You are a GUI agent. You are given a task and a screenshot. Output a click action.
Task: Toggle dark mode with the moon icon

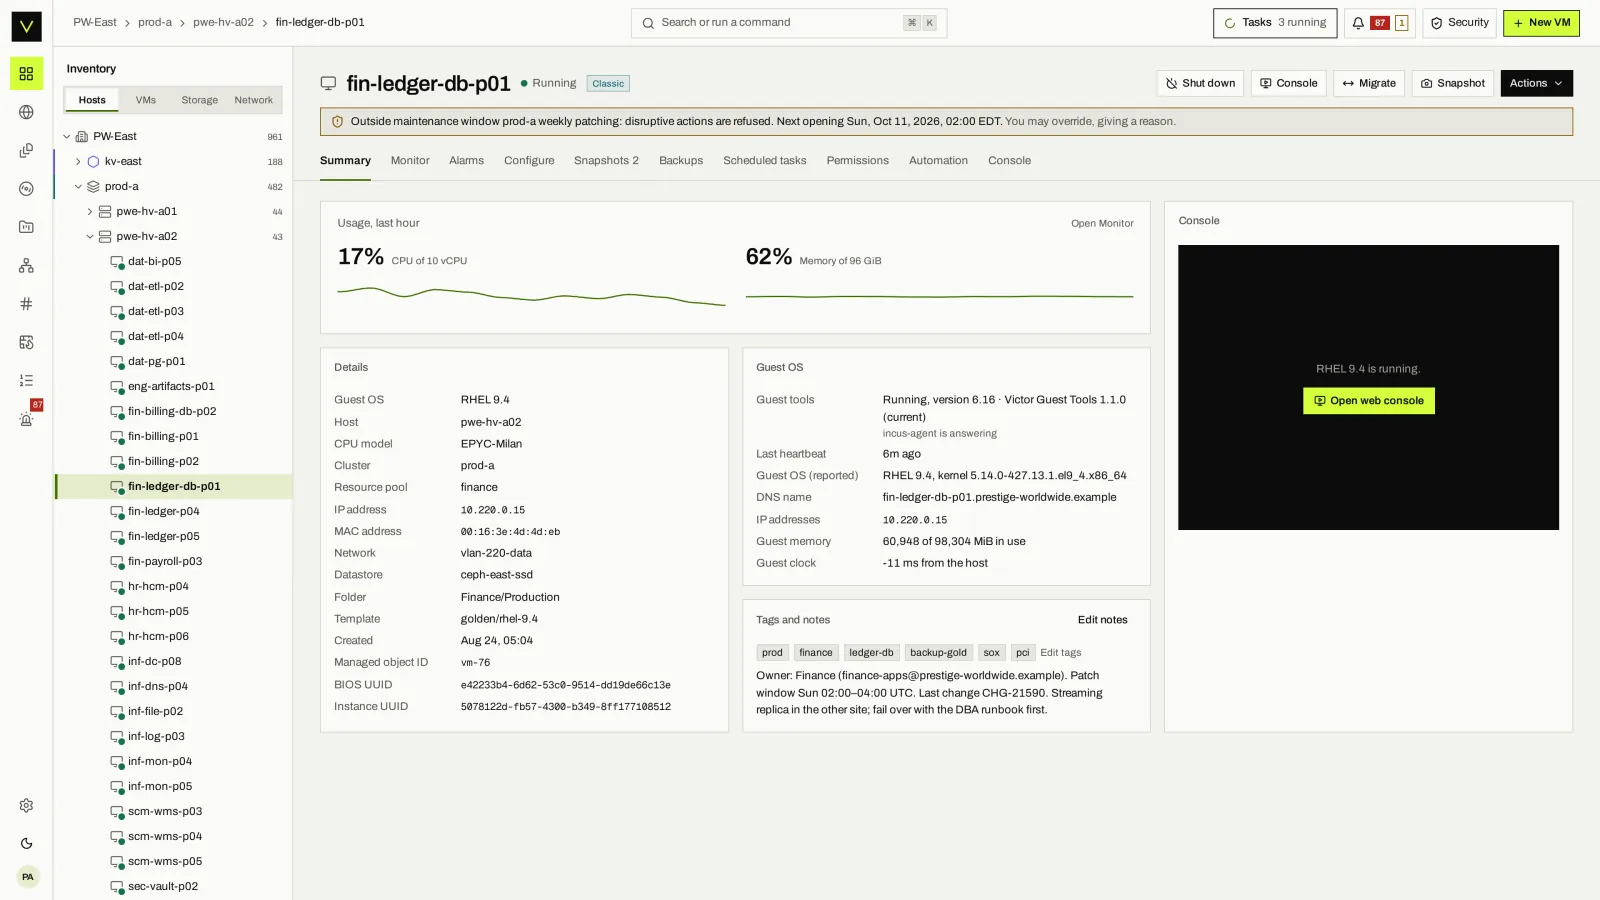[26, 844]
